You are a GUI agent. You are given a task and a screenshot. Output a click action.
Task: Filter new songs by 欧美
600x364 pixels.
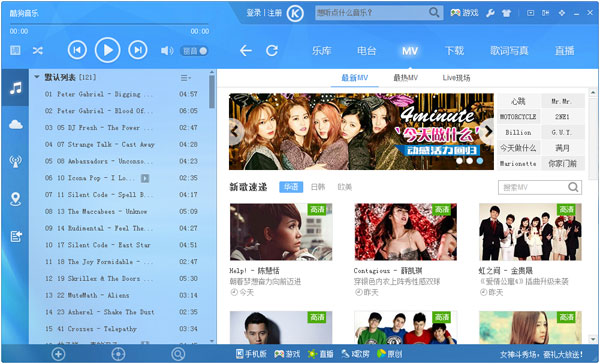pos(345,187)
